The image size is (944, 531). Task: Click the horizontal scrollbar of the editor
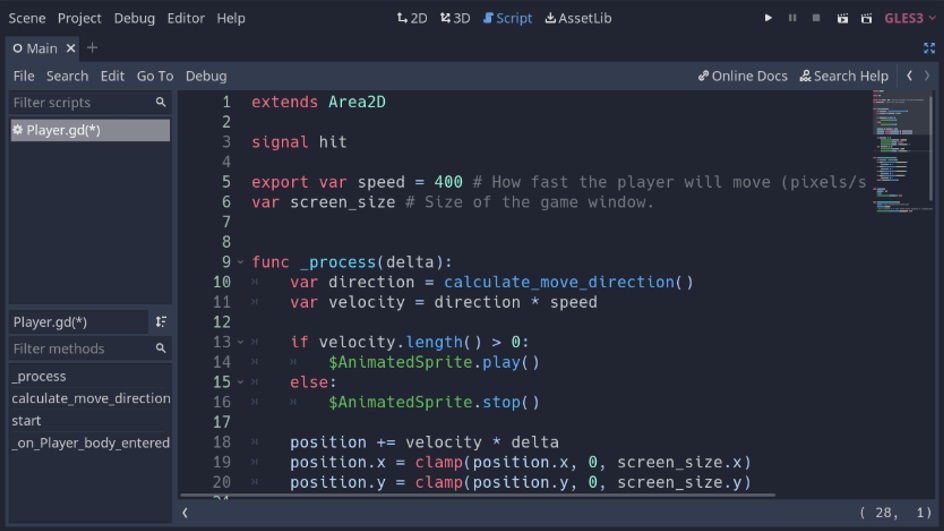coord(477,495)
